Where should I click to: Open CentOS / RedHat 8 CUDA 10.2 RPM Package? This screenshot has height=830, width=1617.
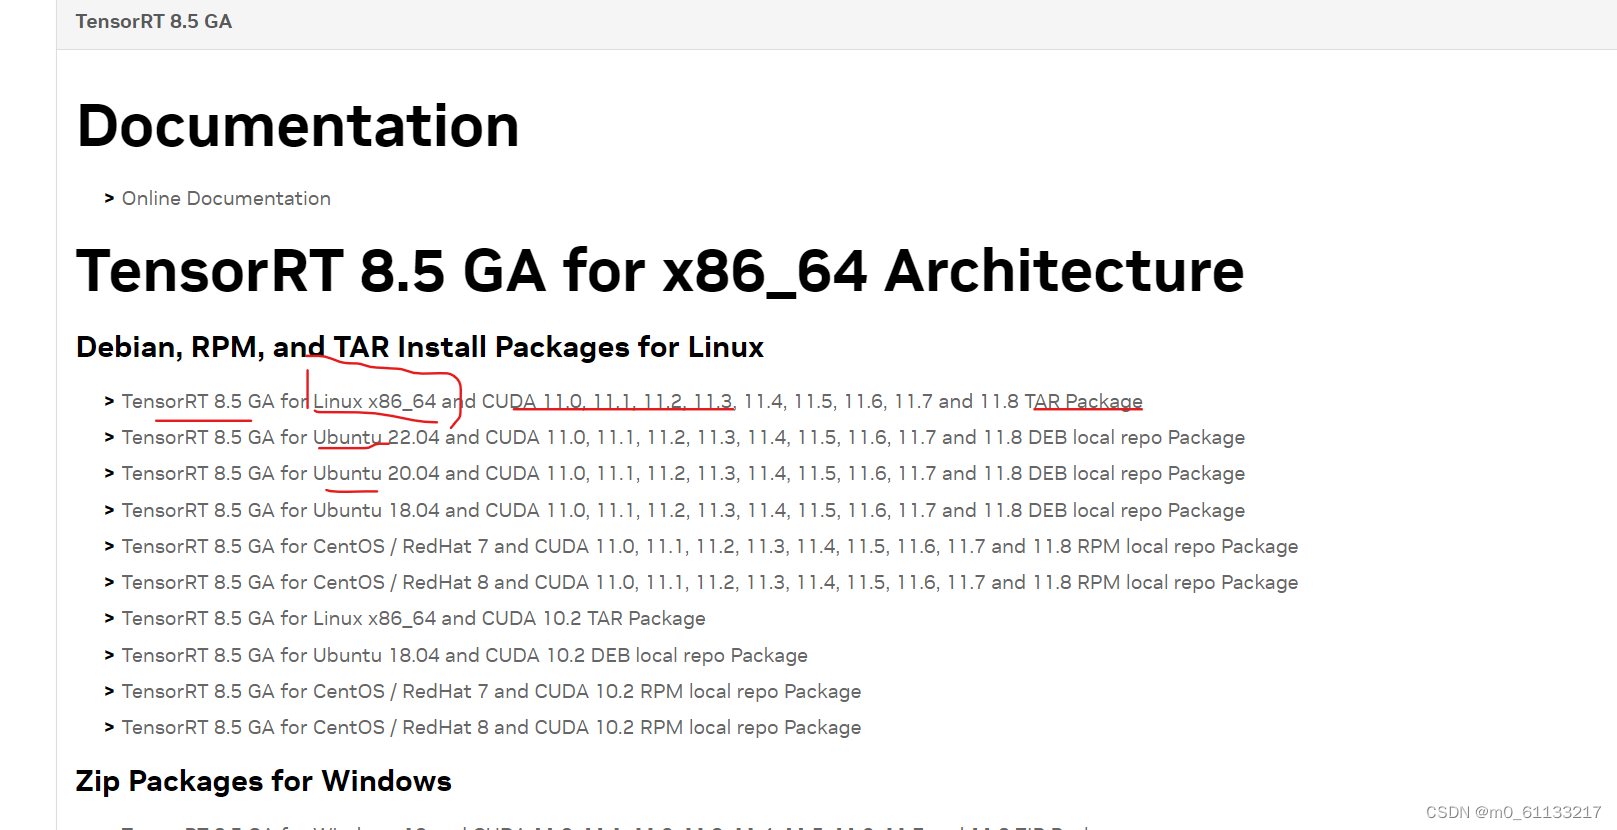(x=491, y=727)
